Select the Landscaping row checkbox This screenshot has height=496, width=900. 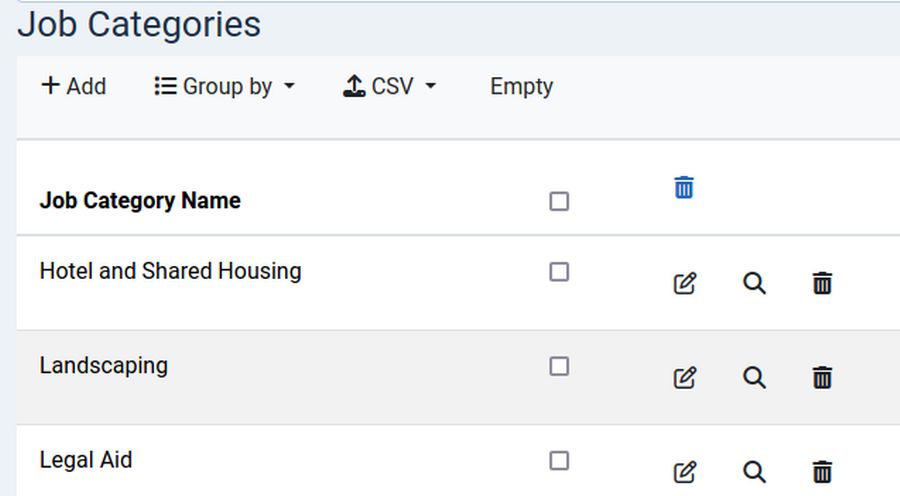pyautogui.click(x=559, y=367)
